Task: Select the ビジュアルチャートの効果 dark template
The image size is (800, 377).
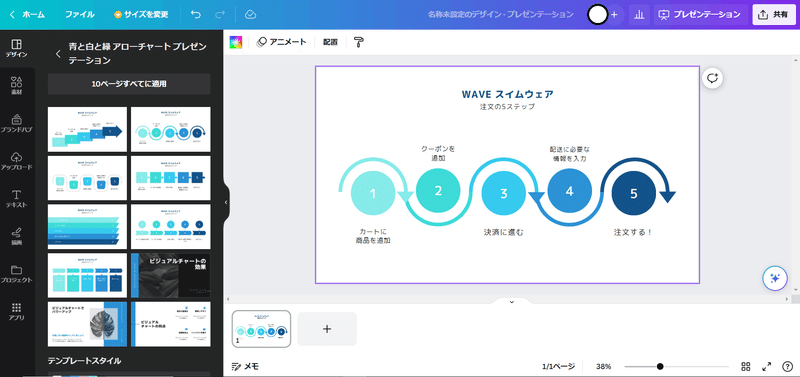Action: click(170, 275)
